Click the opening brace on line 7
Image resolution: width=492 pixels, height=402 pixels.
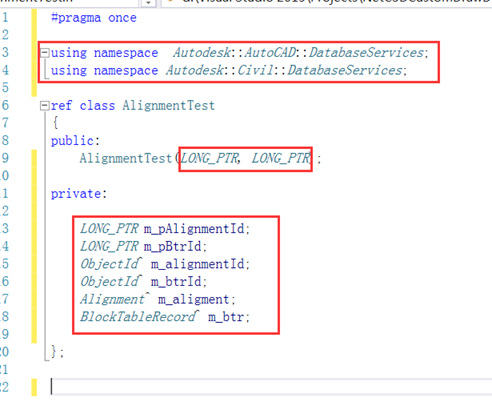point(56,123)
